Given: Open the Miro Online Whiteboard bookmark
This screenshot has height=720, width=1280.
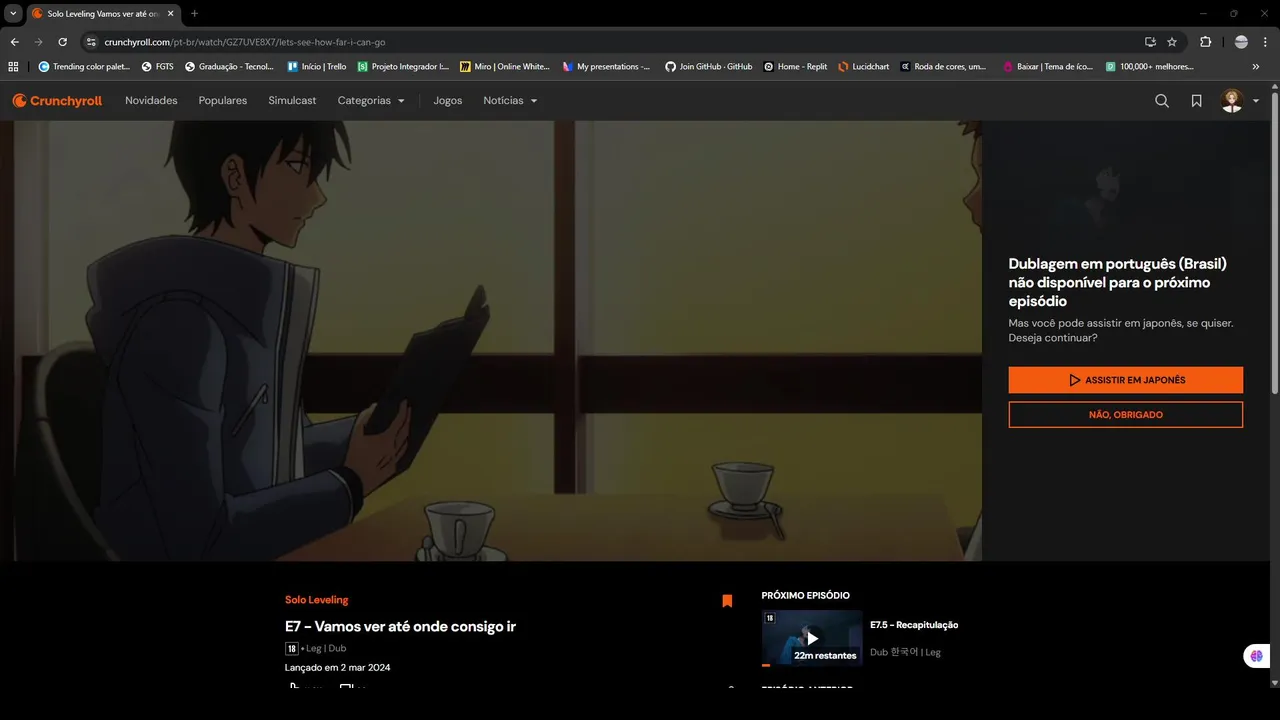Looking at the screenshot, I should coord(505,67).
